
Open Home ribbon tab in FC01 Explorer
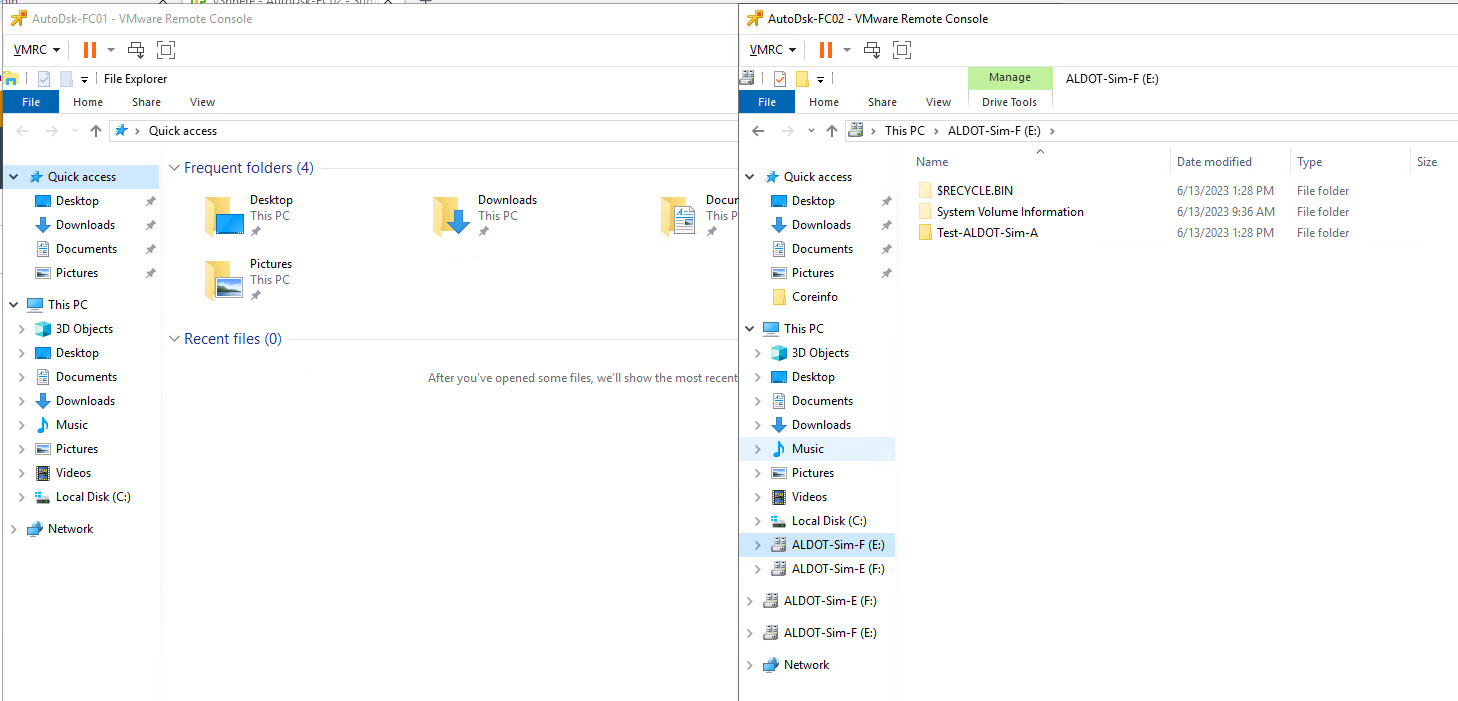[x=88, y=102]
